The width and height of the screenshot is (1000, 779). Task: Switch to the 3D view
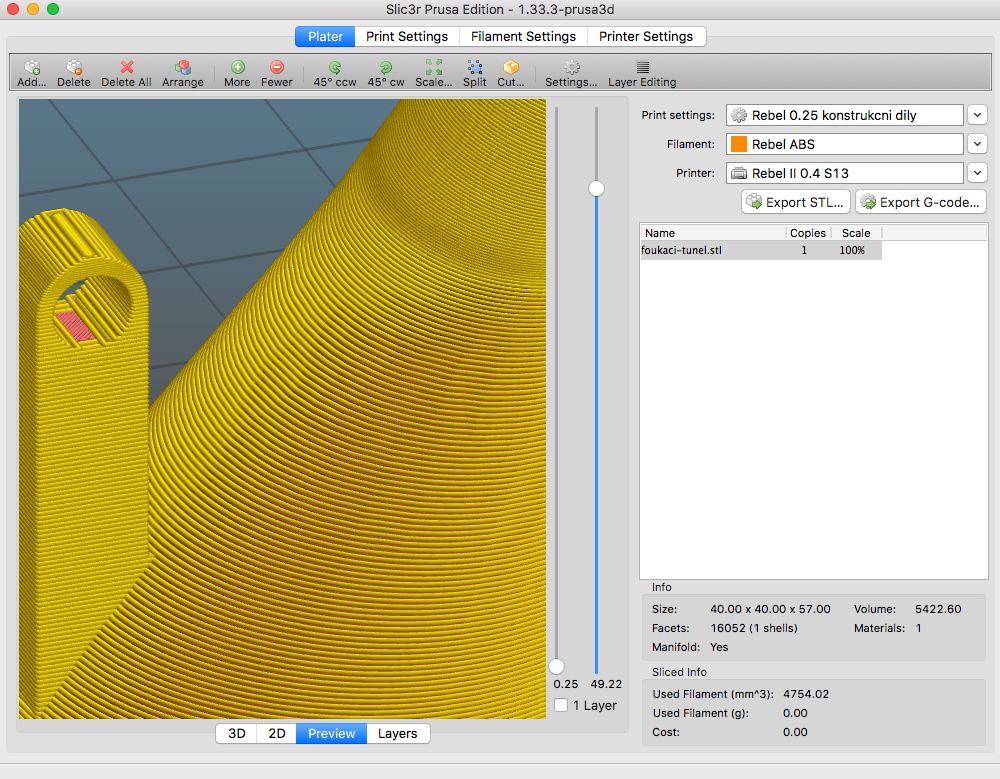click(x=237, y=733)
